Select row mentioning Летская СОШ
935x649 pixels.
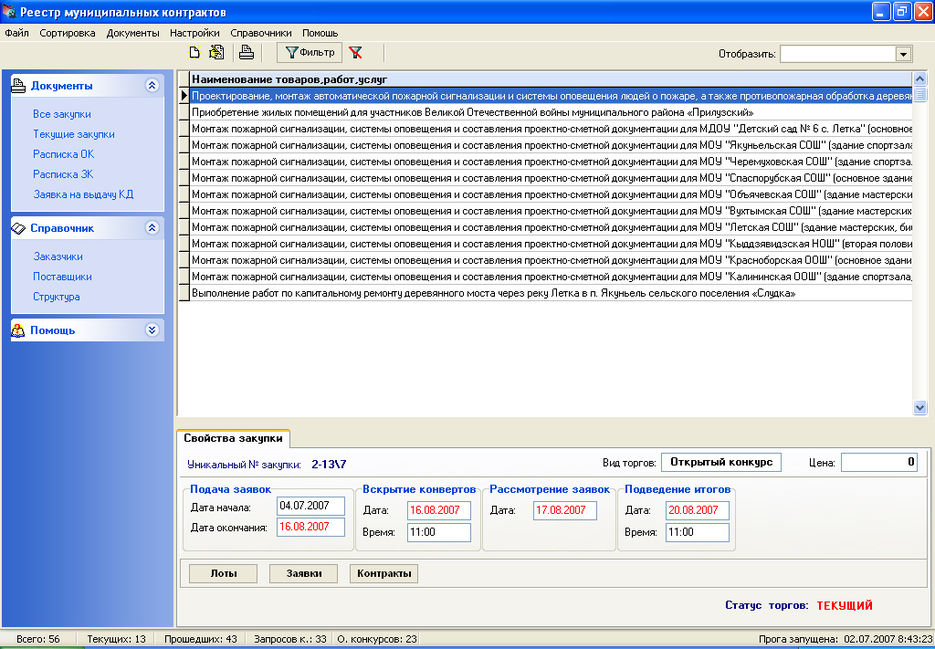point(551,227)
